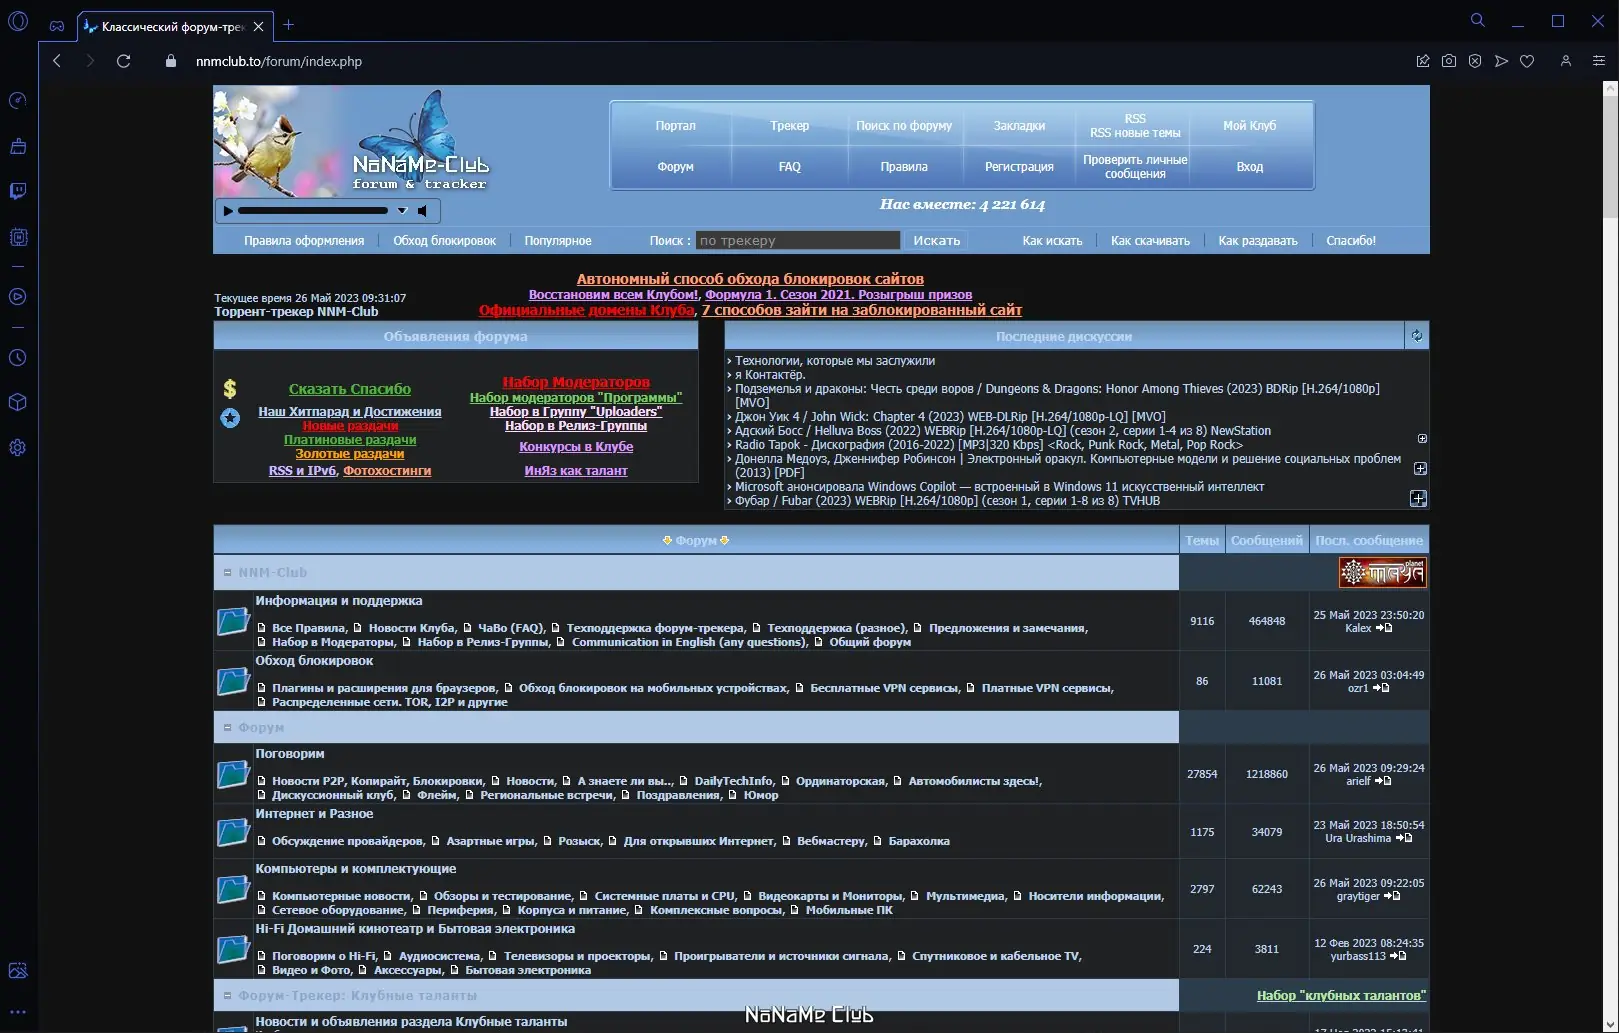
Task: Search tabs with magnifier icon
Action: point(1478,20)
